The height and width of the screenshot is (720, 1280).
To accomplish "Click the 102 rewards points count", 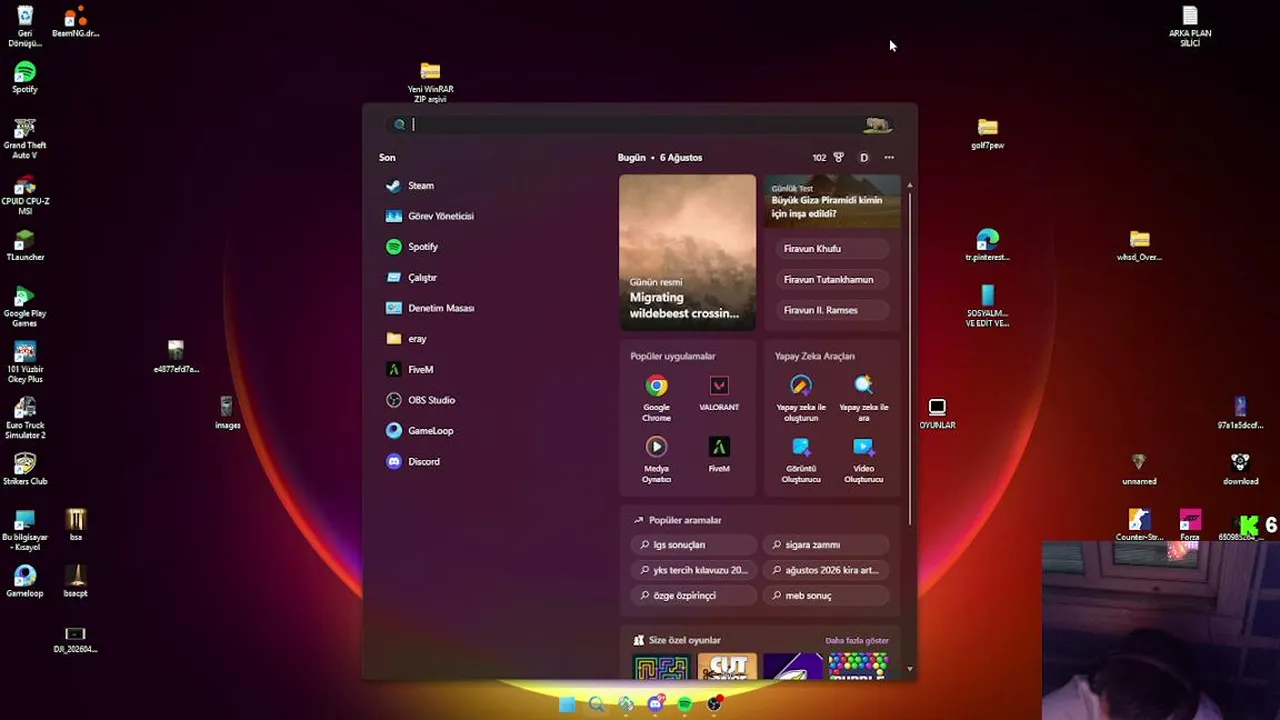I will pyautogui.click(x=819, y=157).
